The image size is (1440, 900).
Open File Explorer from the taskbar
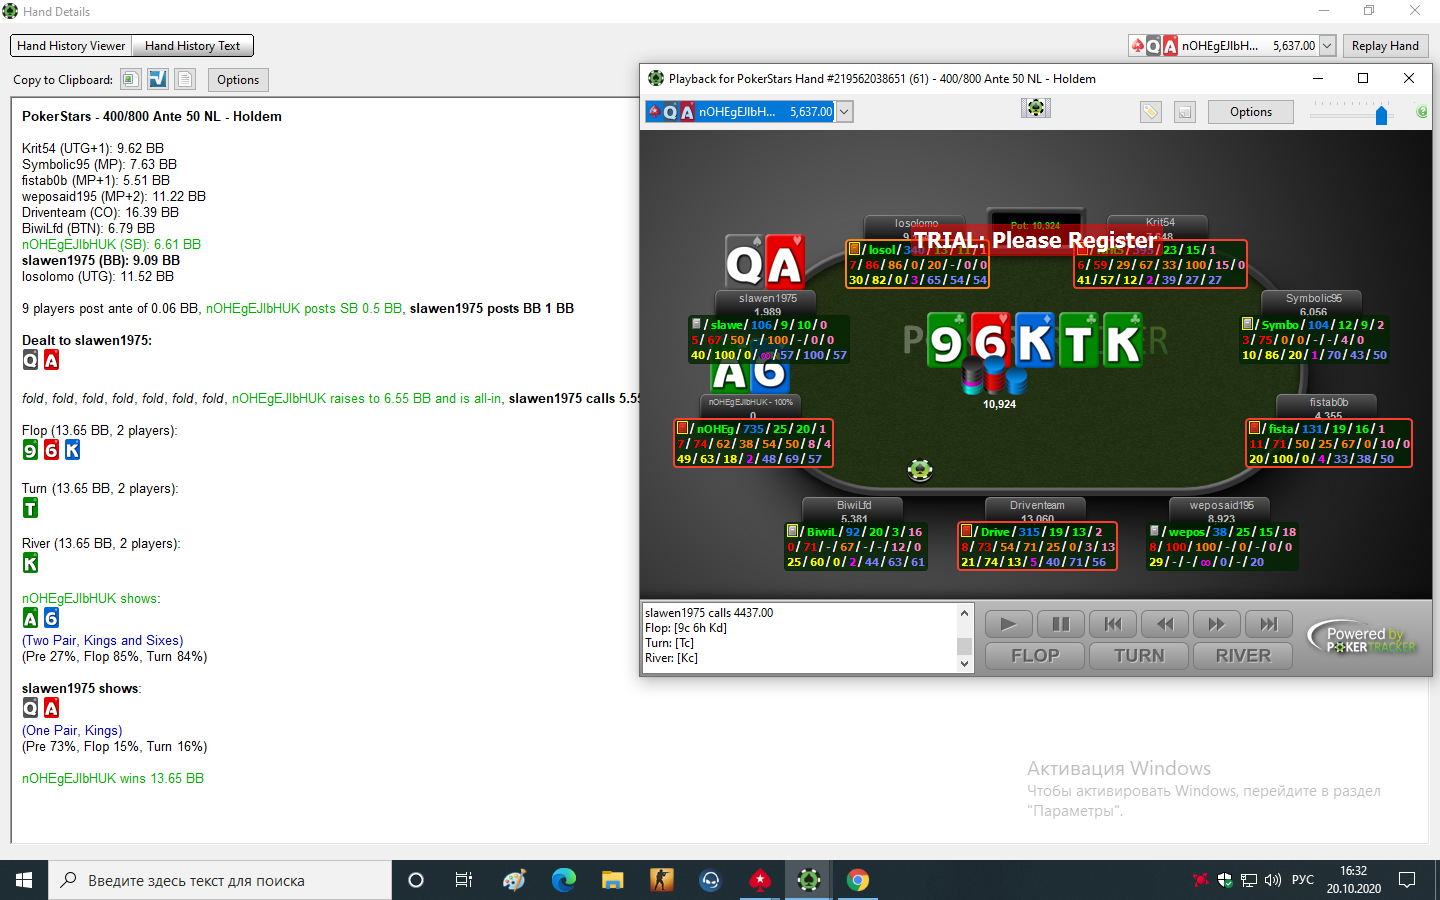(613, 880)
